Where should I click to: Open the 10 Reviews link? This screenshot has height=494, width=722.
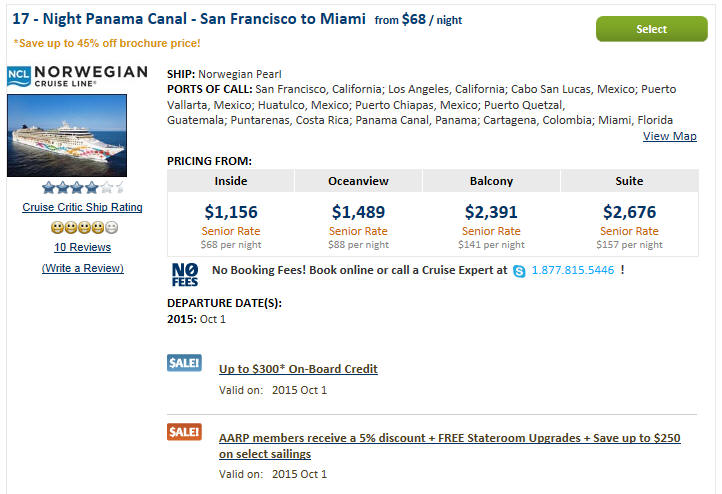pos(82,247)
